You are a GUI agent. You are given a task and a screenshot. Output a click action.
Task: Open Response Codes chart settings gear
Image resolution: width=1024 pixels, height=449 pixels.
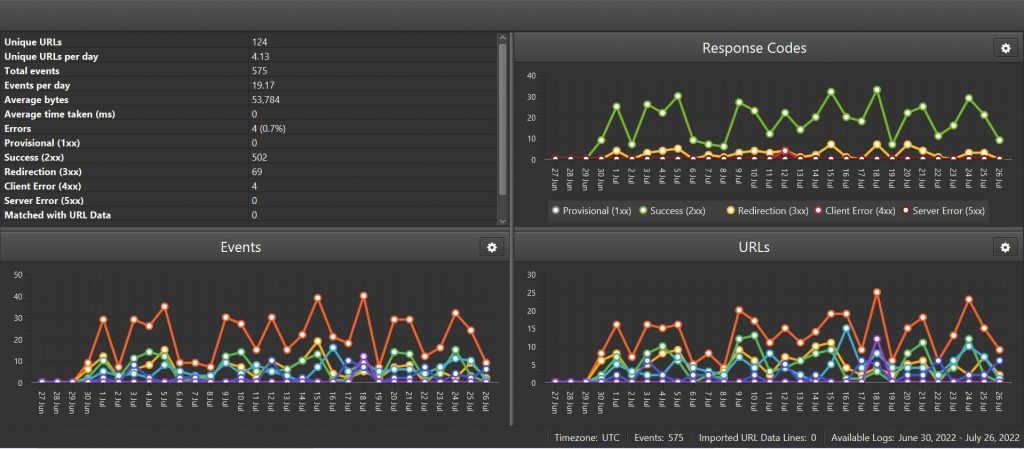coord(1005,48)
